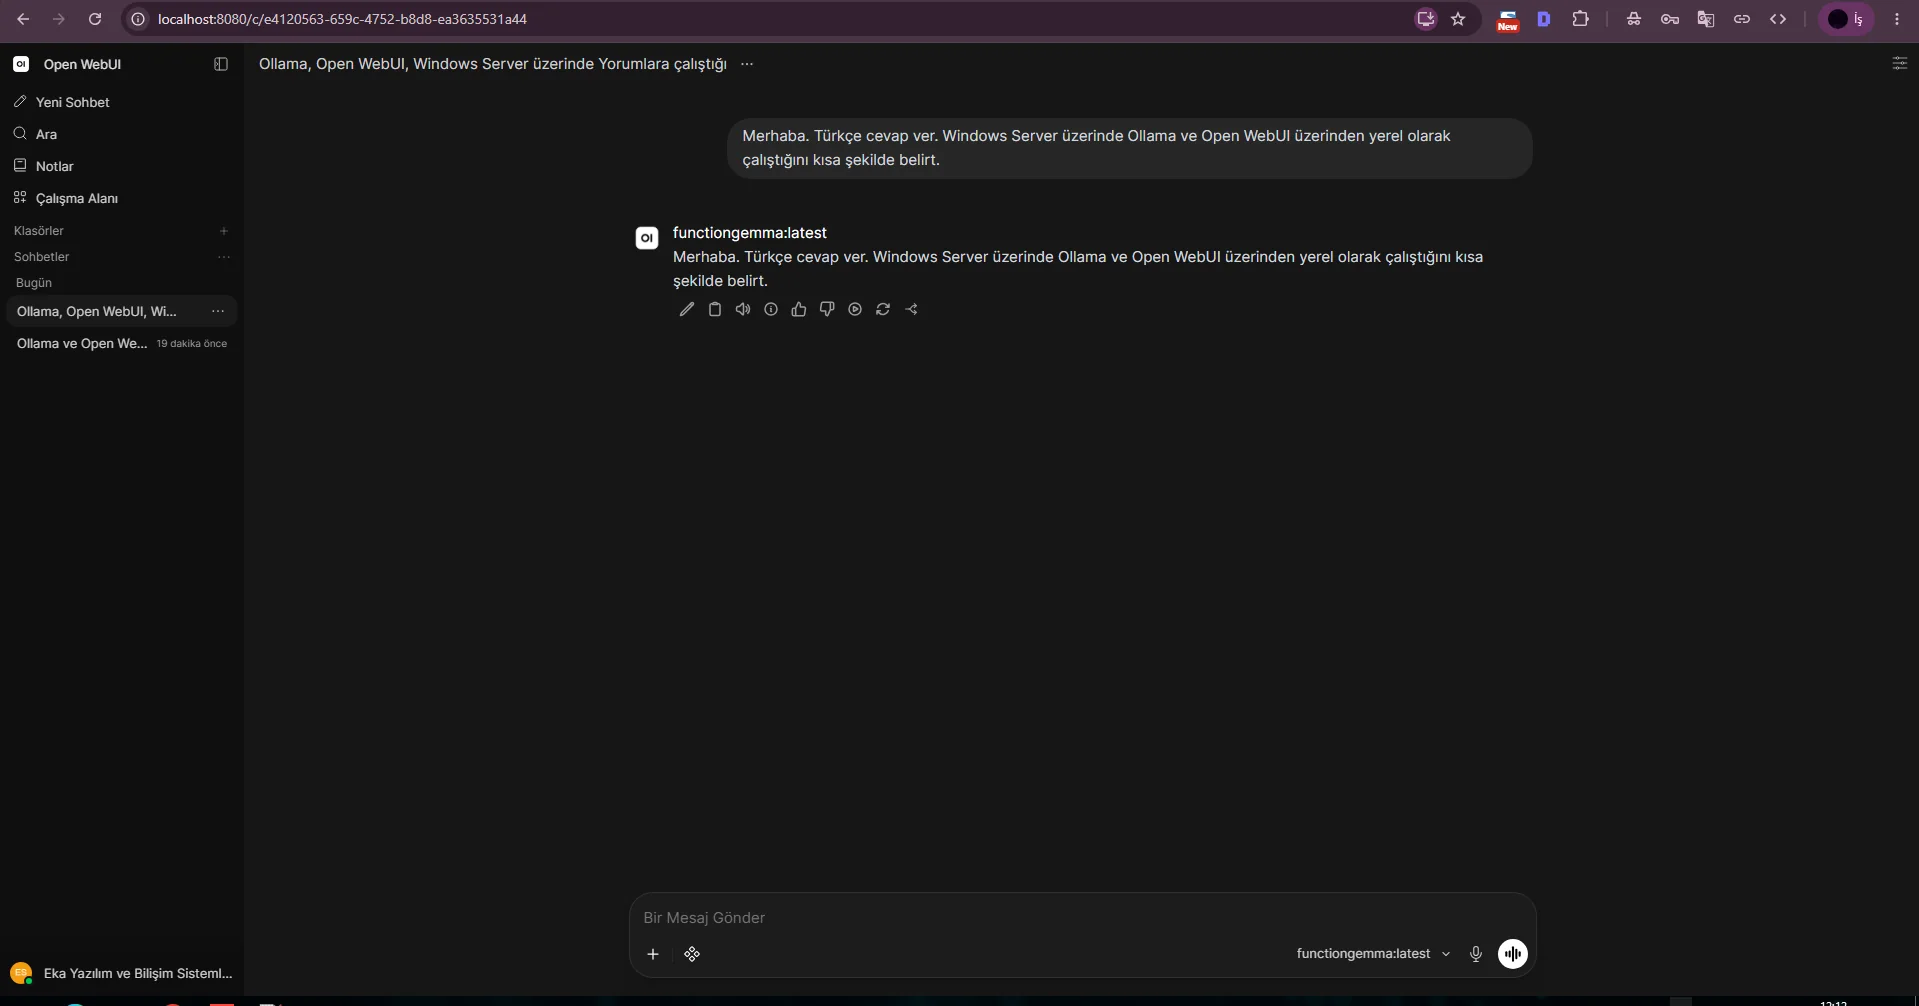Collapse the Open WebUI sidebar

click(221, 64)
